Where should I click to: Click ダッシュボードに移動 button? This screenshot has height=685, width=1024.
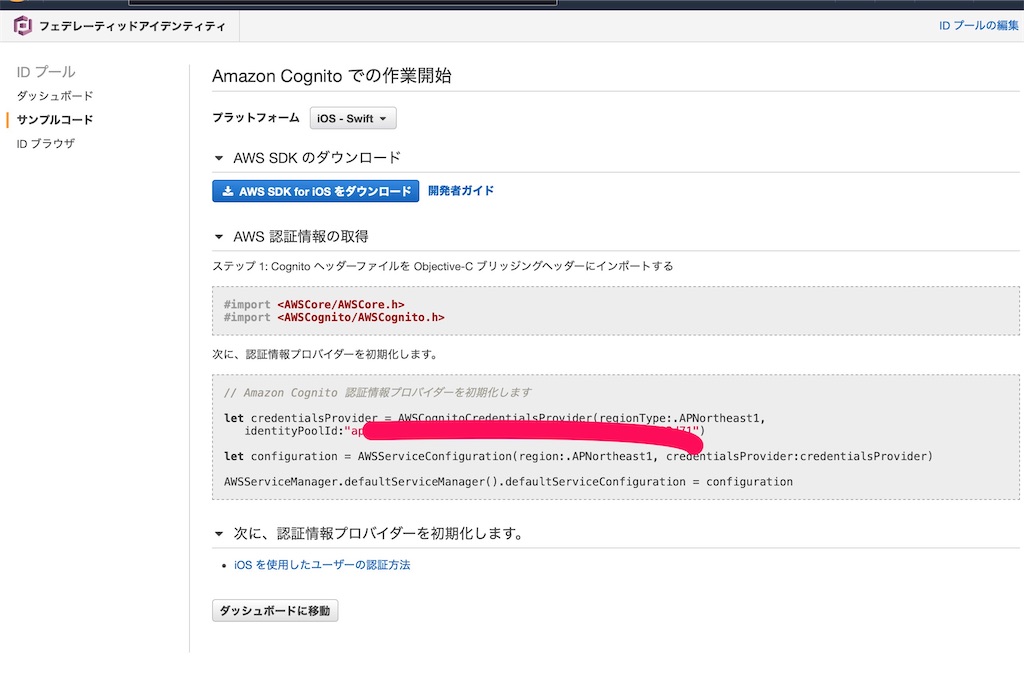tap(275, 611)
